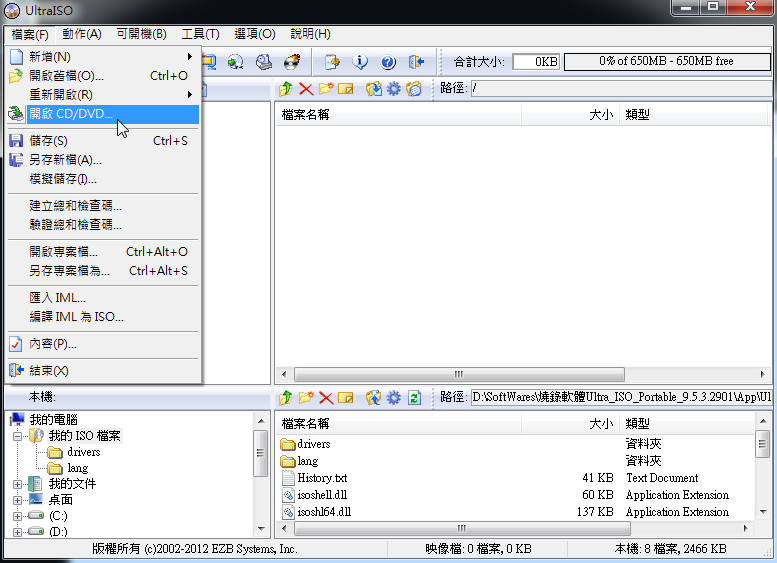The image size is (777, 563).
Task: Open help via blue question mark icon
Action: point(388,62)
